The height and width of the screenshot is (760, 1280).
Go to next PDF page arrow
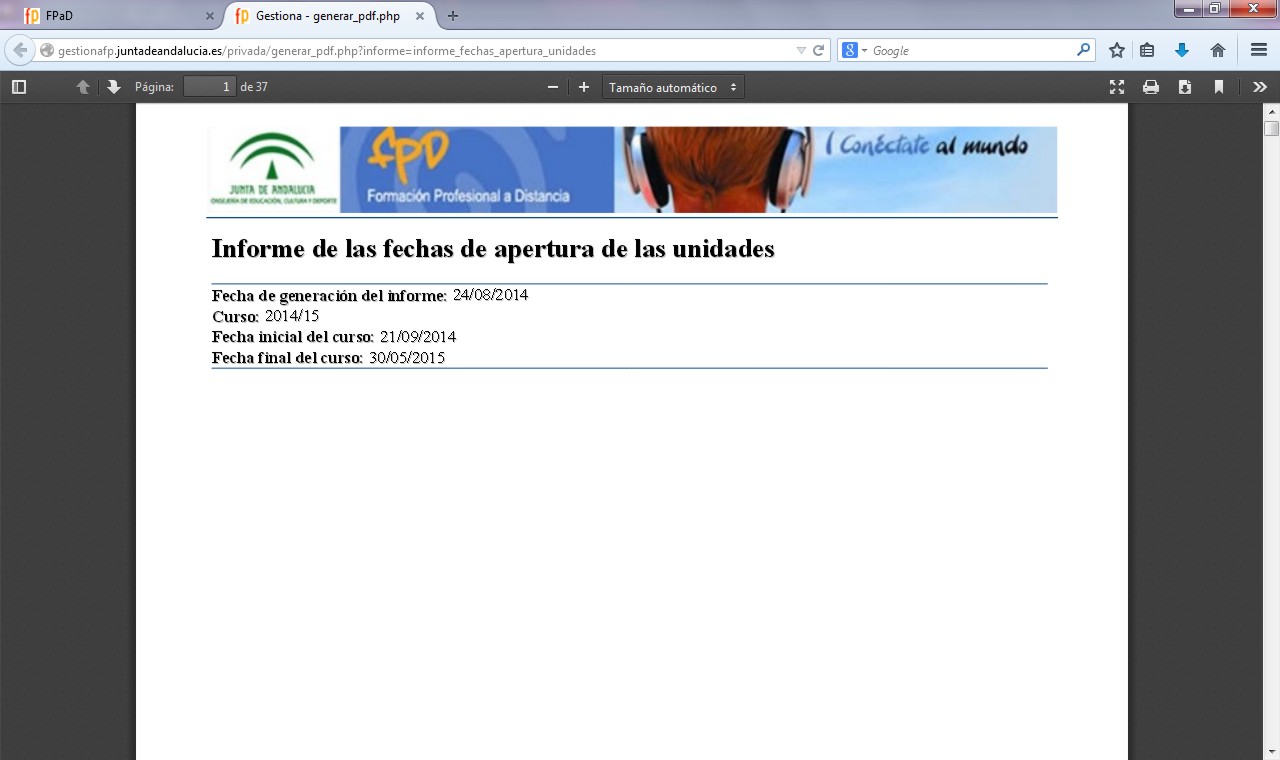pyautogui.click(x=113, y=87)
